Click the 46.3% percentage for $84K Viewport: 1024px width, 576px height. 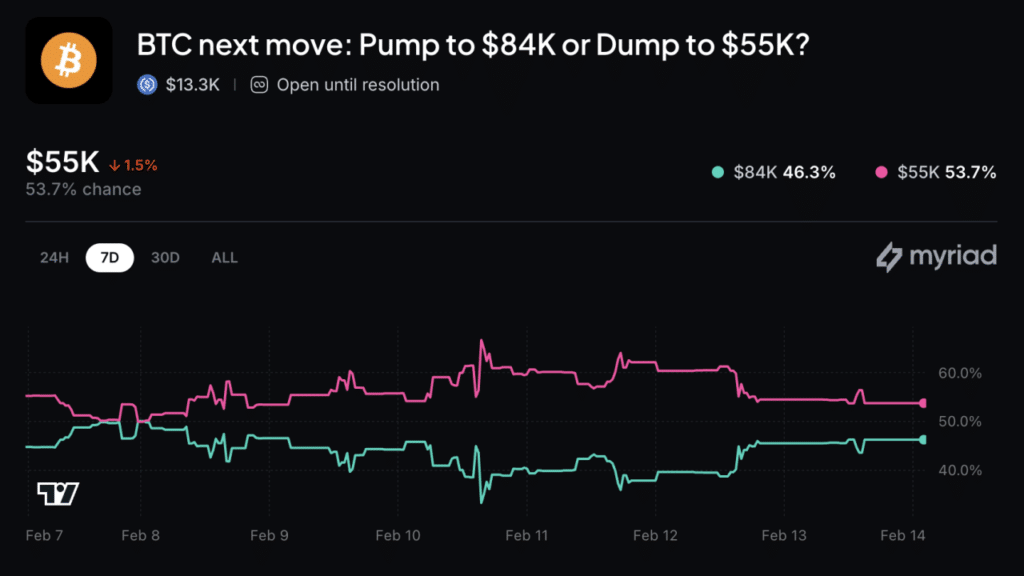pyautogui.click(x=810, y=172)
